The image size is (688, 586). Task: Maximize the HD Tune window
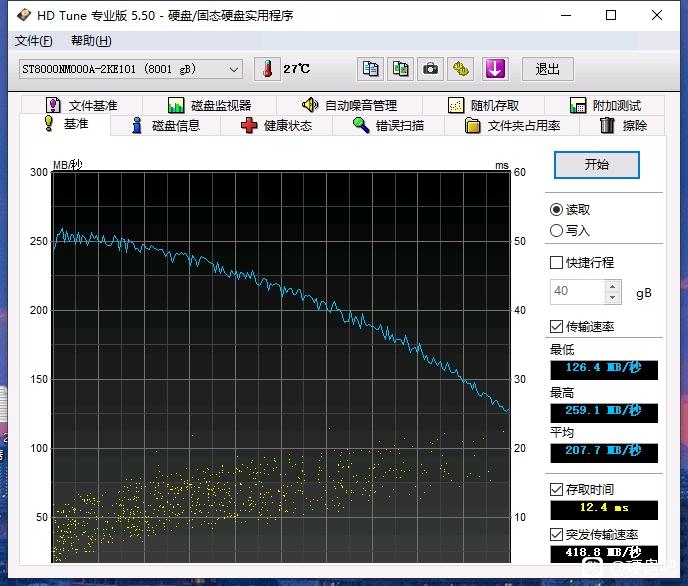point(611,15)
